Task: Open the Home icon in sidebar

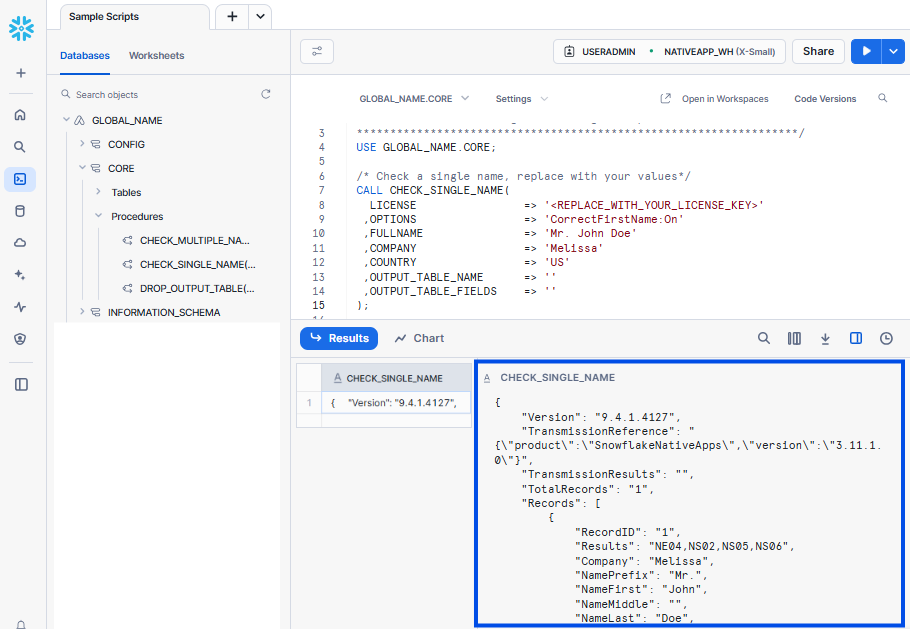Action: click(20, 115)
